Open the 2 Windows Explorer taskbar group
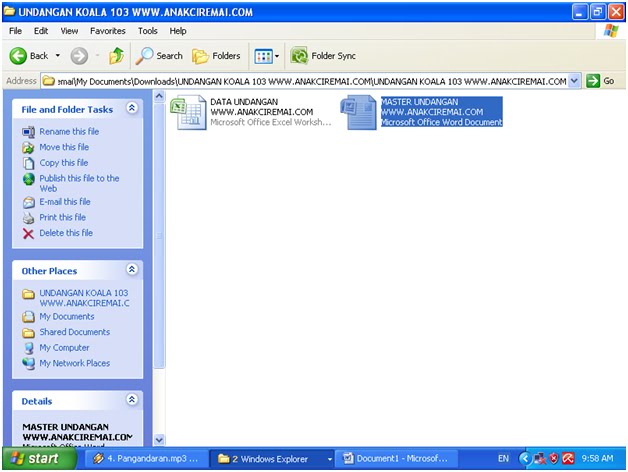Viewport: 628px width, 472px height. pos(272,458)
